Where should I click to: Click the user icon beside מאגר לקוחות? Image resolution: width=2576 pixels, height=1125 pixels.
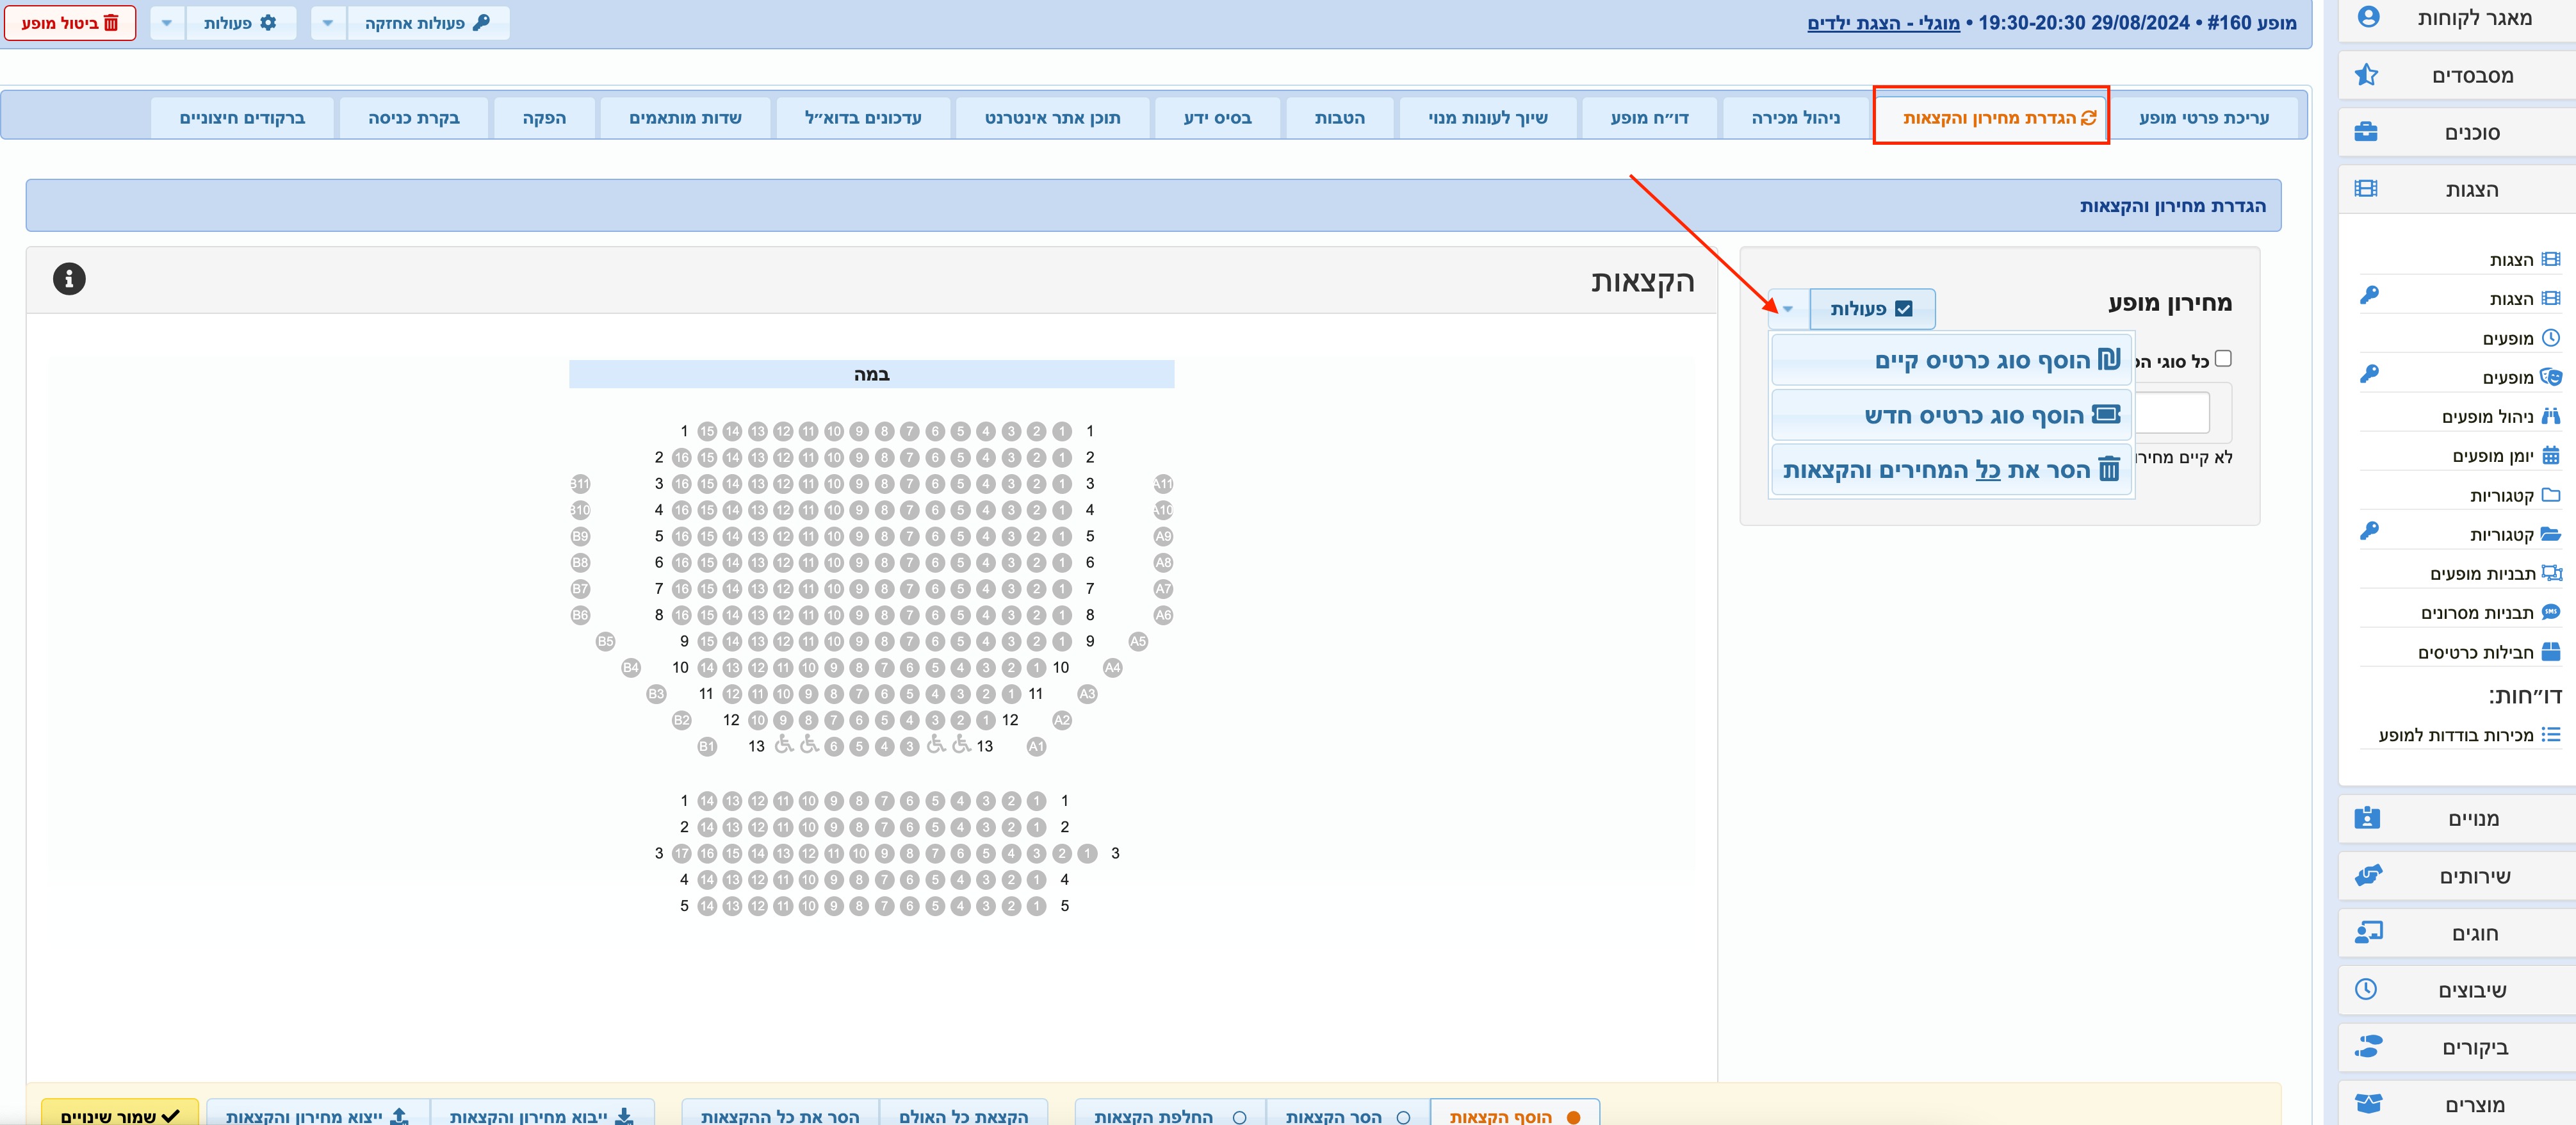point(2368,17)
